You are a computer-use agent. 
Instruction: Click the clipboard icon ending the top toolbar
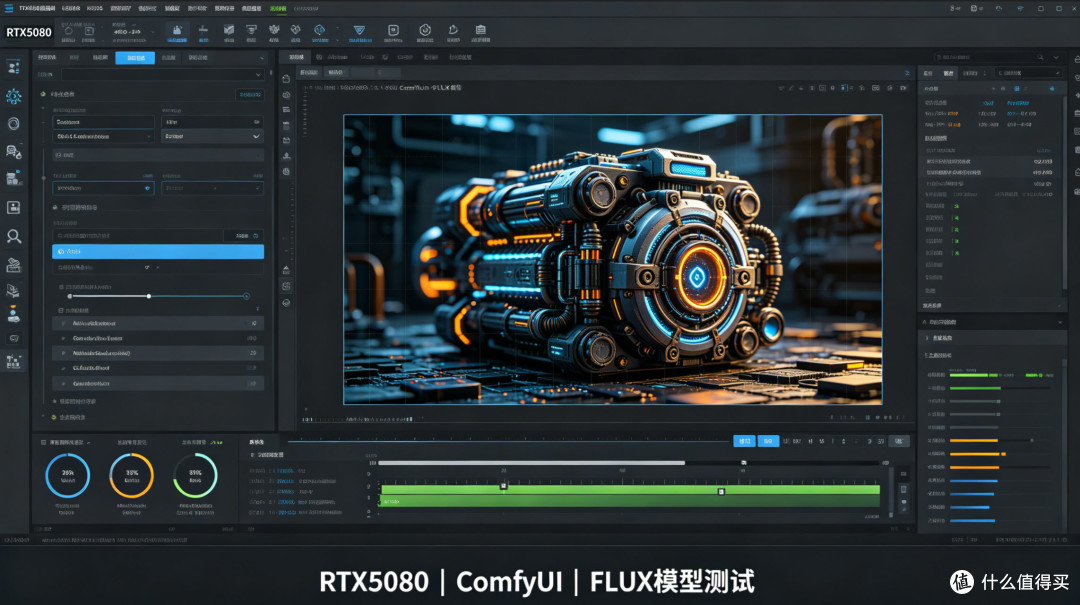pos(481,30)
